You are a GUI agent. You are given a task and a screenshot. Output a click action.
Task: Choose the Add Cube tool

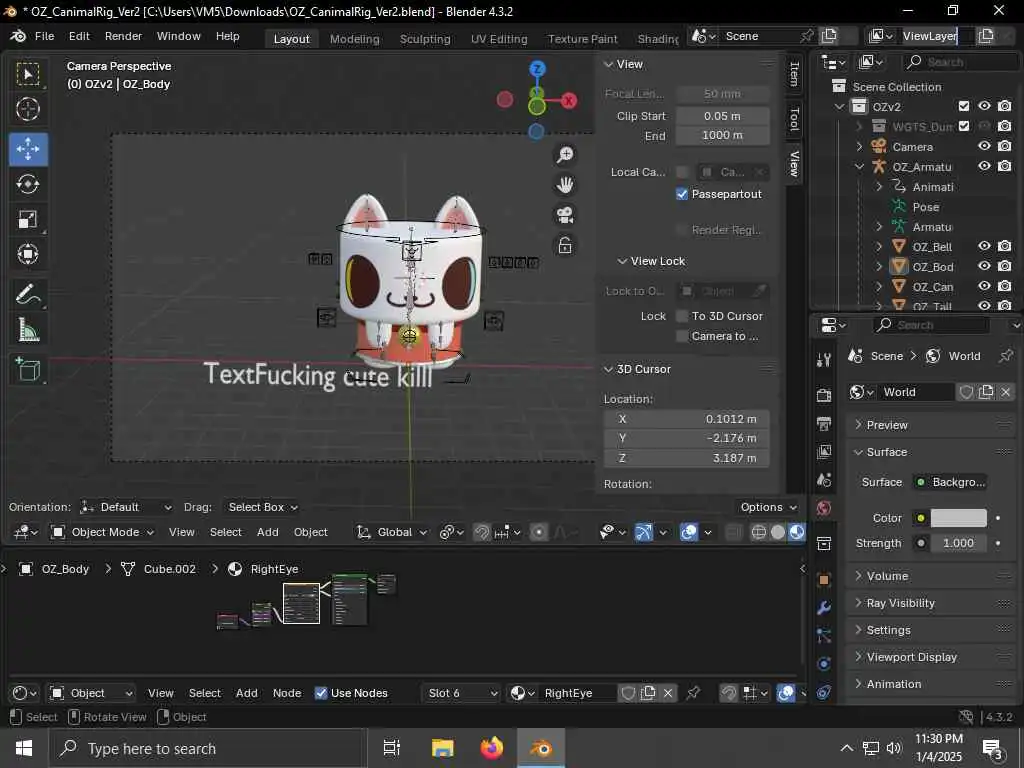(x=27, y=370)
